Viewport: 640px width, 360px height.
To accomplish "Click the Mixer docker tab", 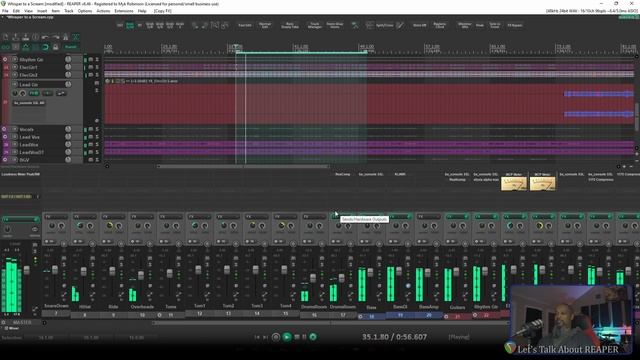I will pyautogui.click(x=11, y=328).
